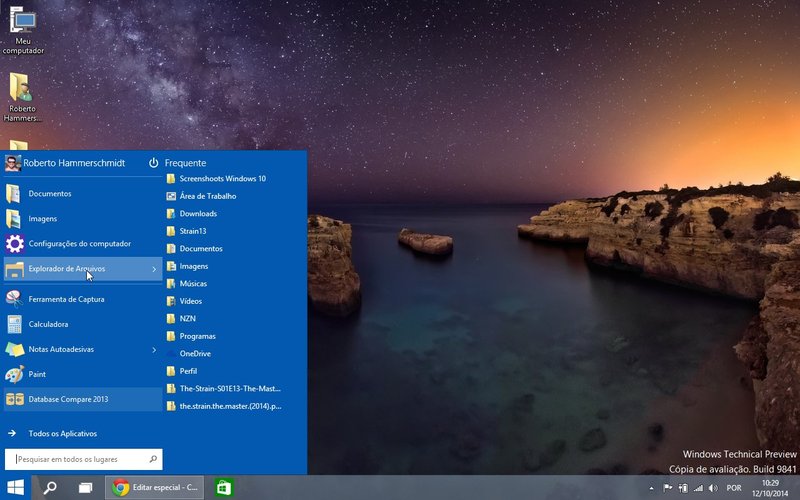Click the Configurações gear icon

(15, 244)
